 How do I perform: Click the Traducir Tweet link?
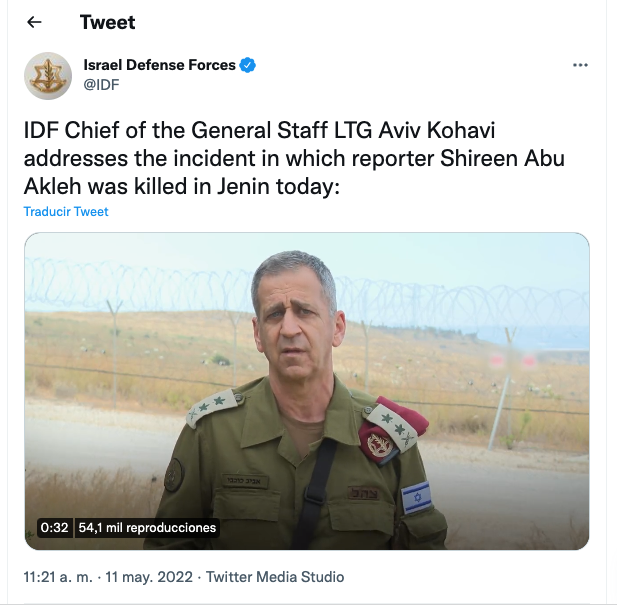(x=66, y=212)
